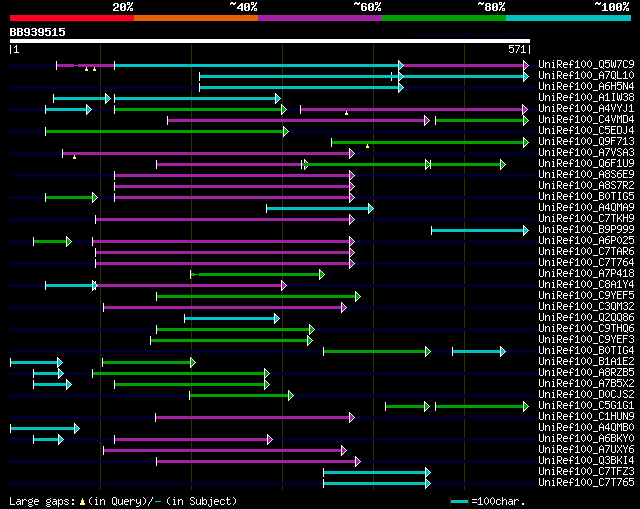Click the cyan =100char. scale bar
Image resolution: width=640 pixels, height=509 pixels.
[x=459, y=501]
